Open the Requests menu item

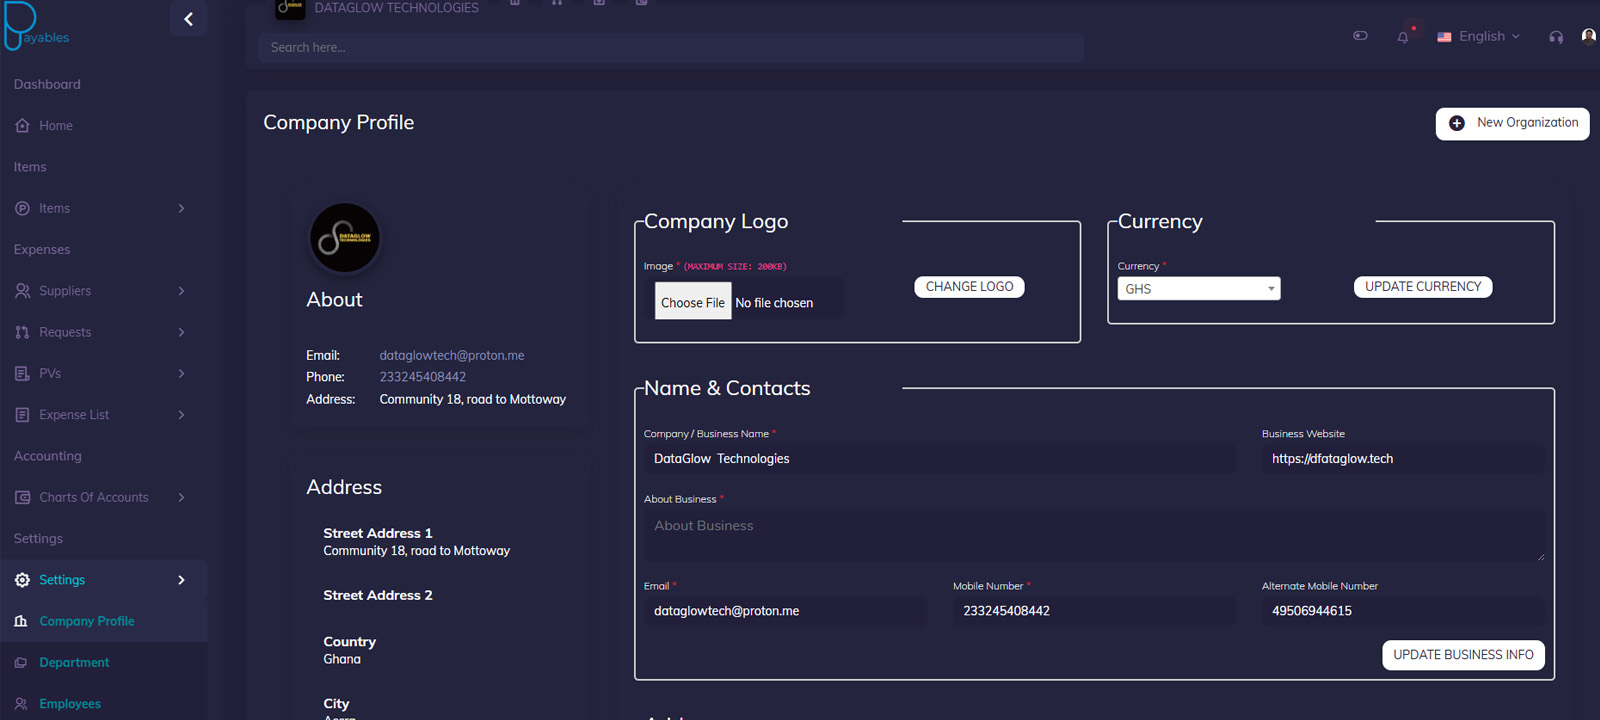click(x=65, y=332)
